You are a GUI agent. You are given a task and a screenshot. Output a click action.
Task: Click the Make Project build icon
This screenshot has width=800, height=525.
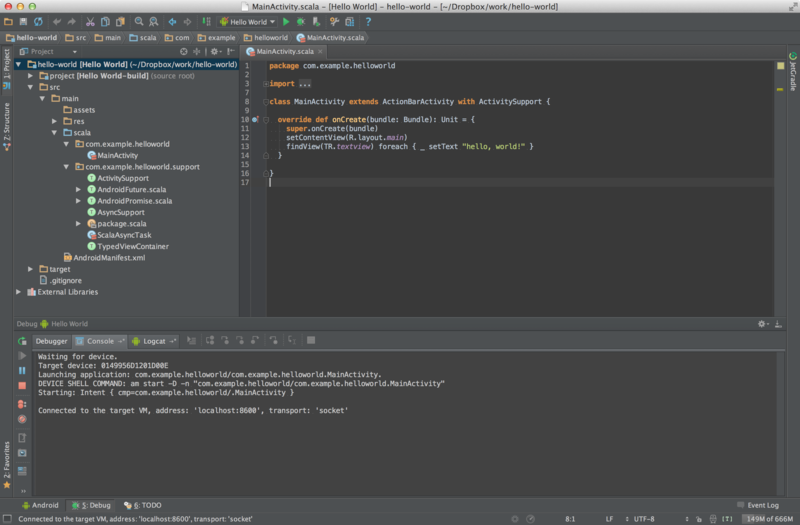point(206,22)
